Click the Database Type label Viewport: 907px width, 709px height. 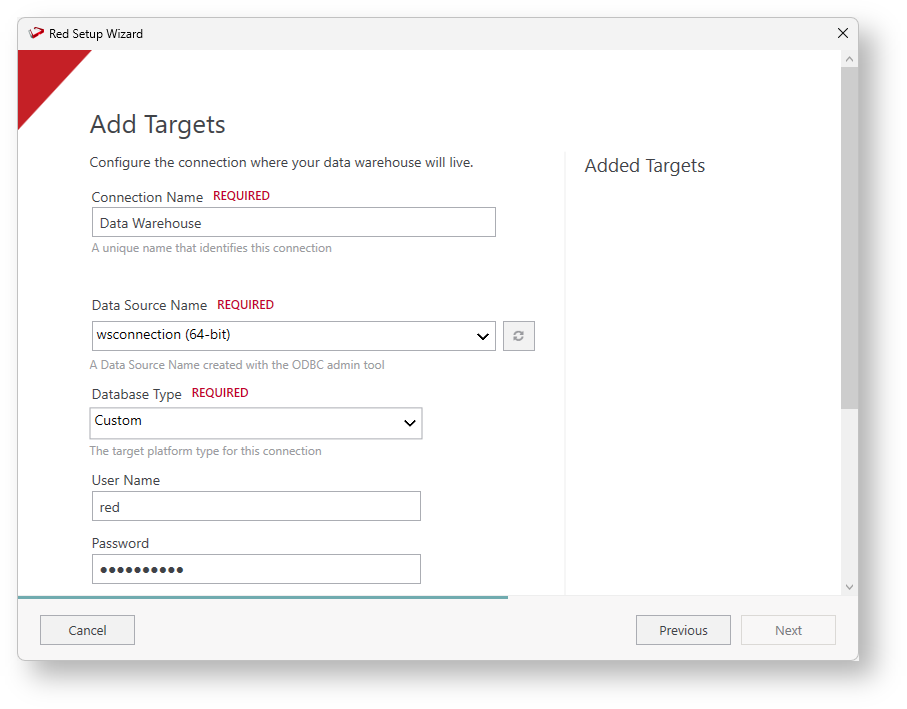point(137,394)
